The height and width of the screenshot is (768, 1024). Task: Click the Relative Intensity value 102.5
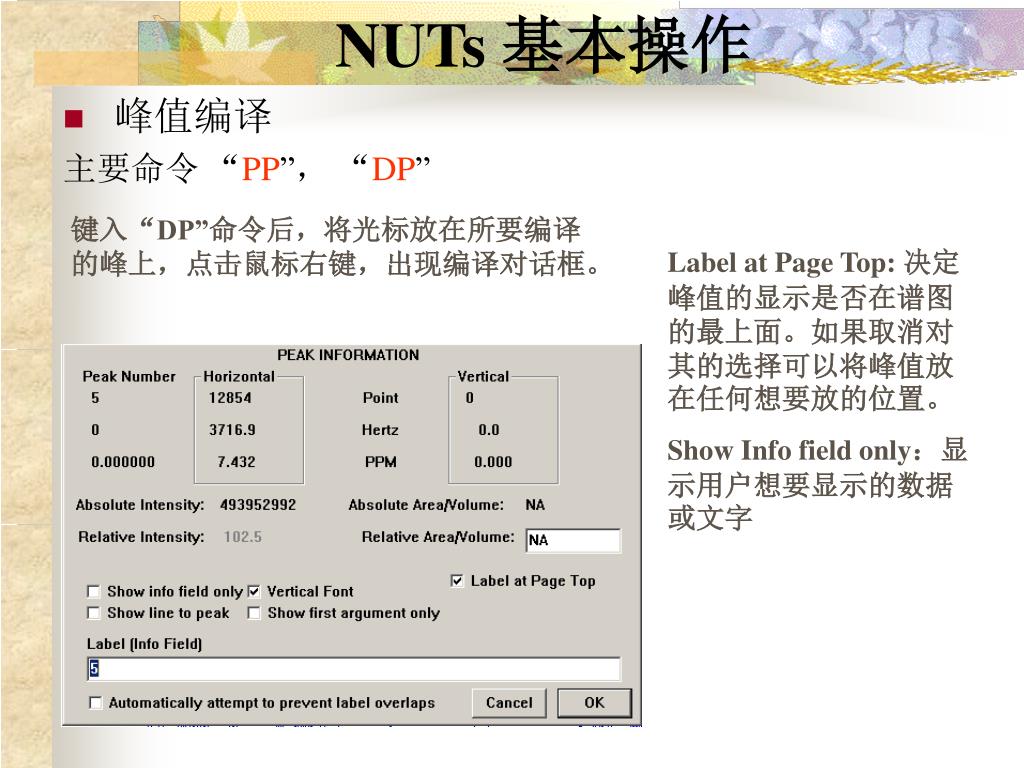tap(242, 537)
